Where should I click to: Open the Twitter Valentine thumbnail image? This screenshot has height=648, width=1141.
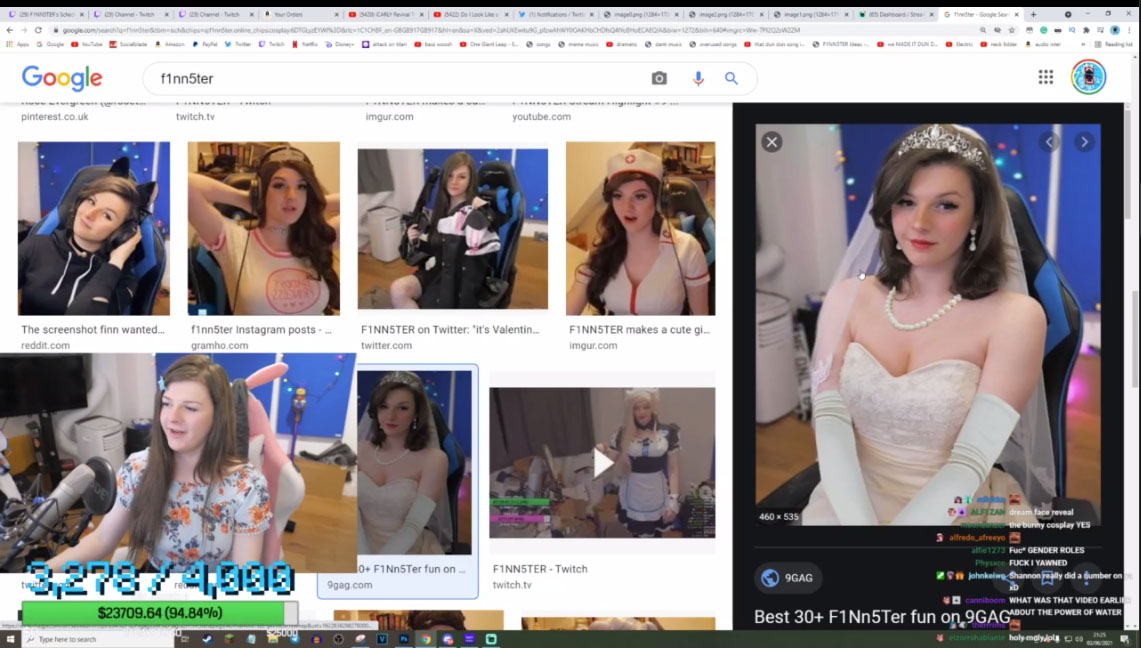[453, 229]
